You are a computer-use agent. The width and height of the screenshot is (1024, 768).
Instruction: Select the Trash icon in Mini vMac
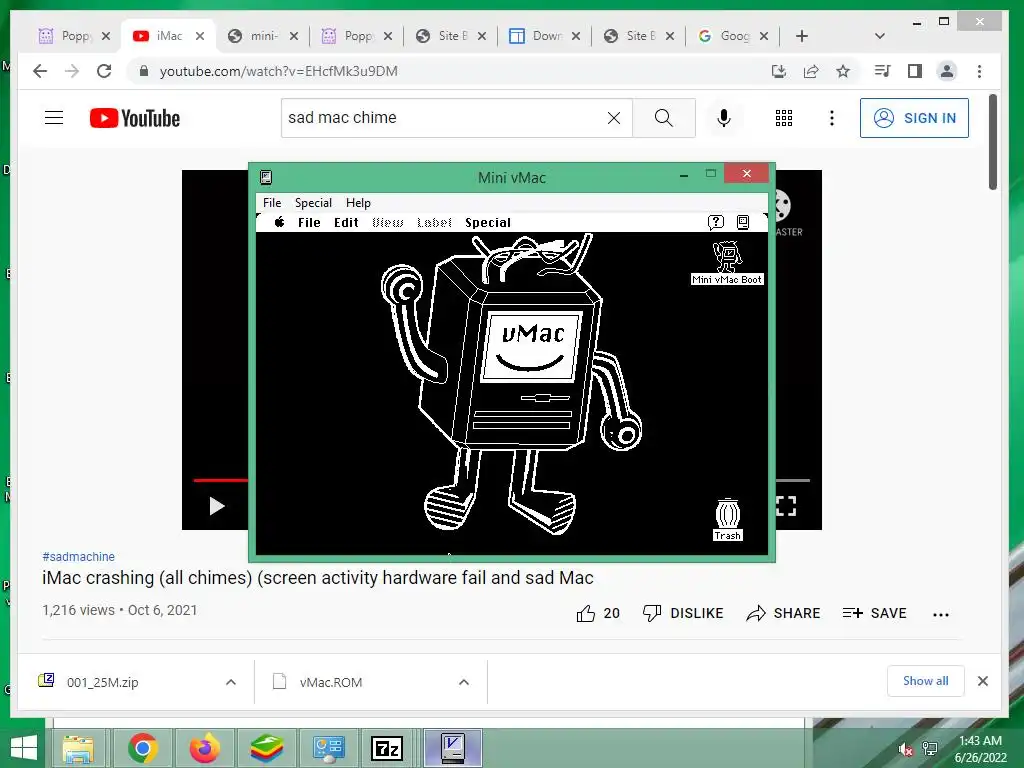coord(728,520)
